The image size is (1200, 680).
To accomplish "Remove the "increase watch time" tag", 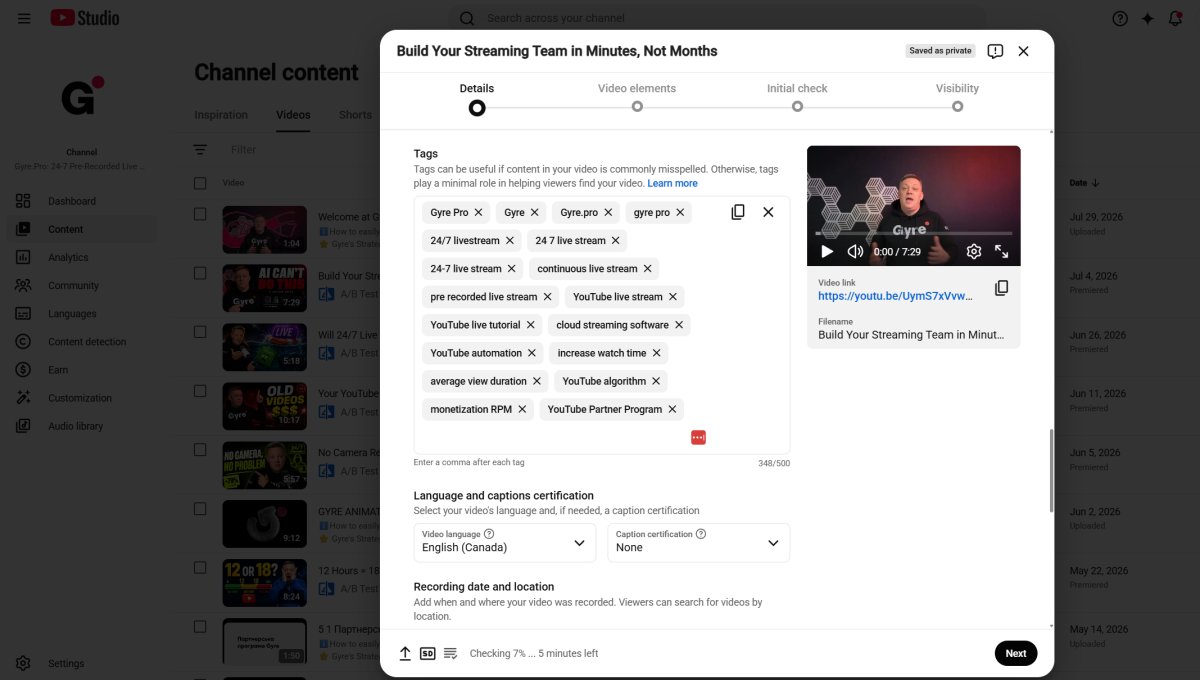I will click(x=657, y=353).
